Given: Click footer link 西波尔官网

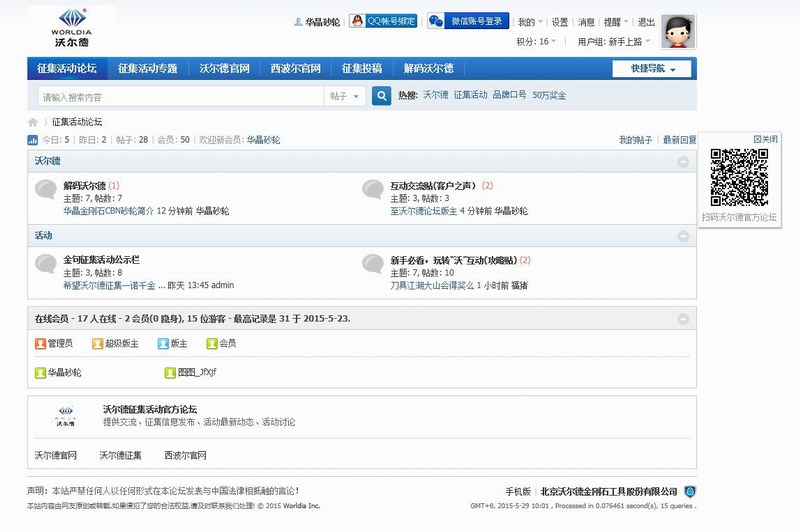Looking at the screenshot, I should coord(185,455).
